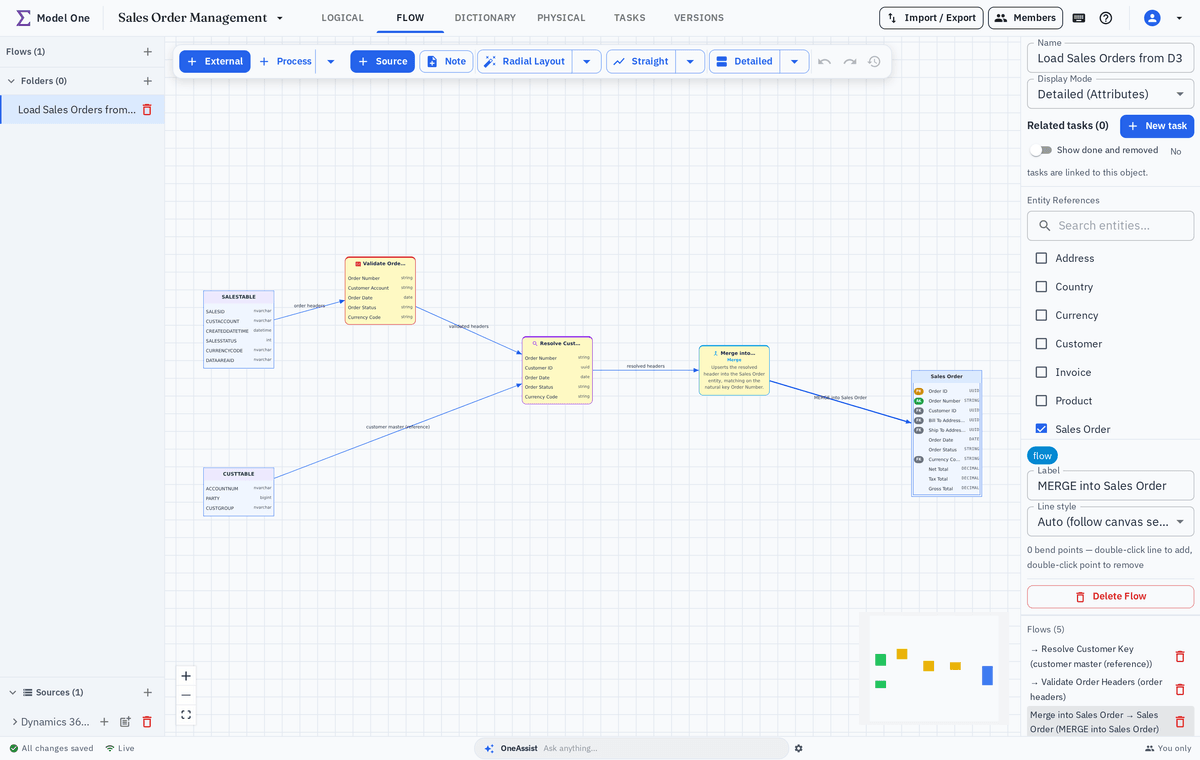
Task: Click the canvas minimap overview
Action: 934,669
